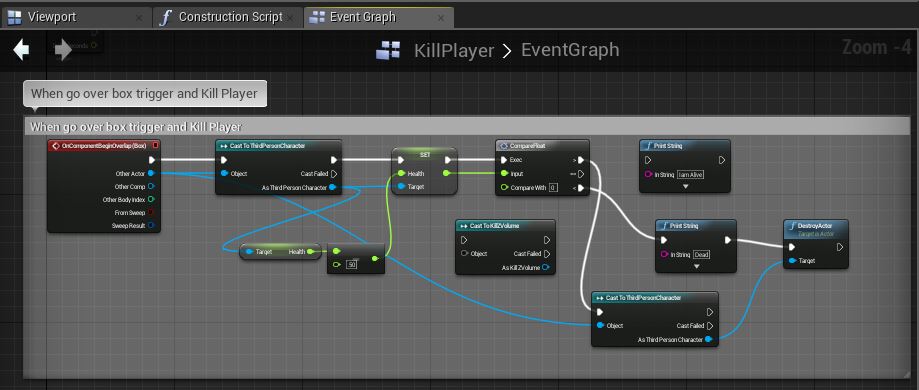919x390 pixels.
Task: Select the Cast To KillZVolume node title
Action: tap(494, 226)
